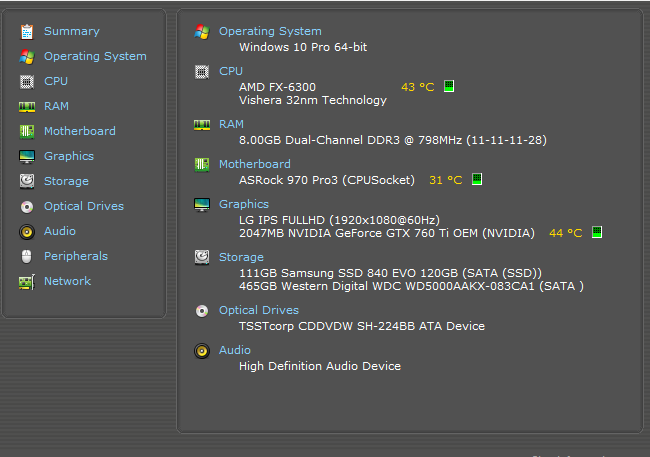Select Motherboard in the sidebar

click(x=80, y=131)
